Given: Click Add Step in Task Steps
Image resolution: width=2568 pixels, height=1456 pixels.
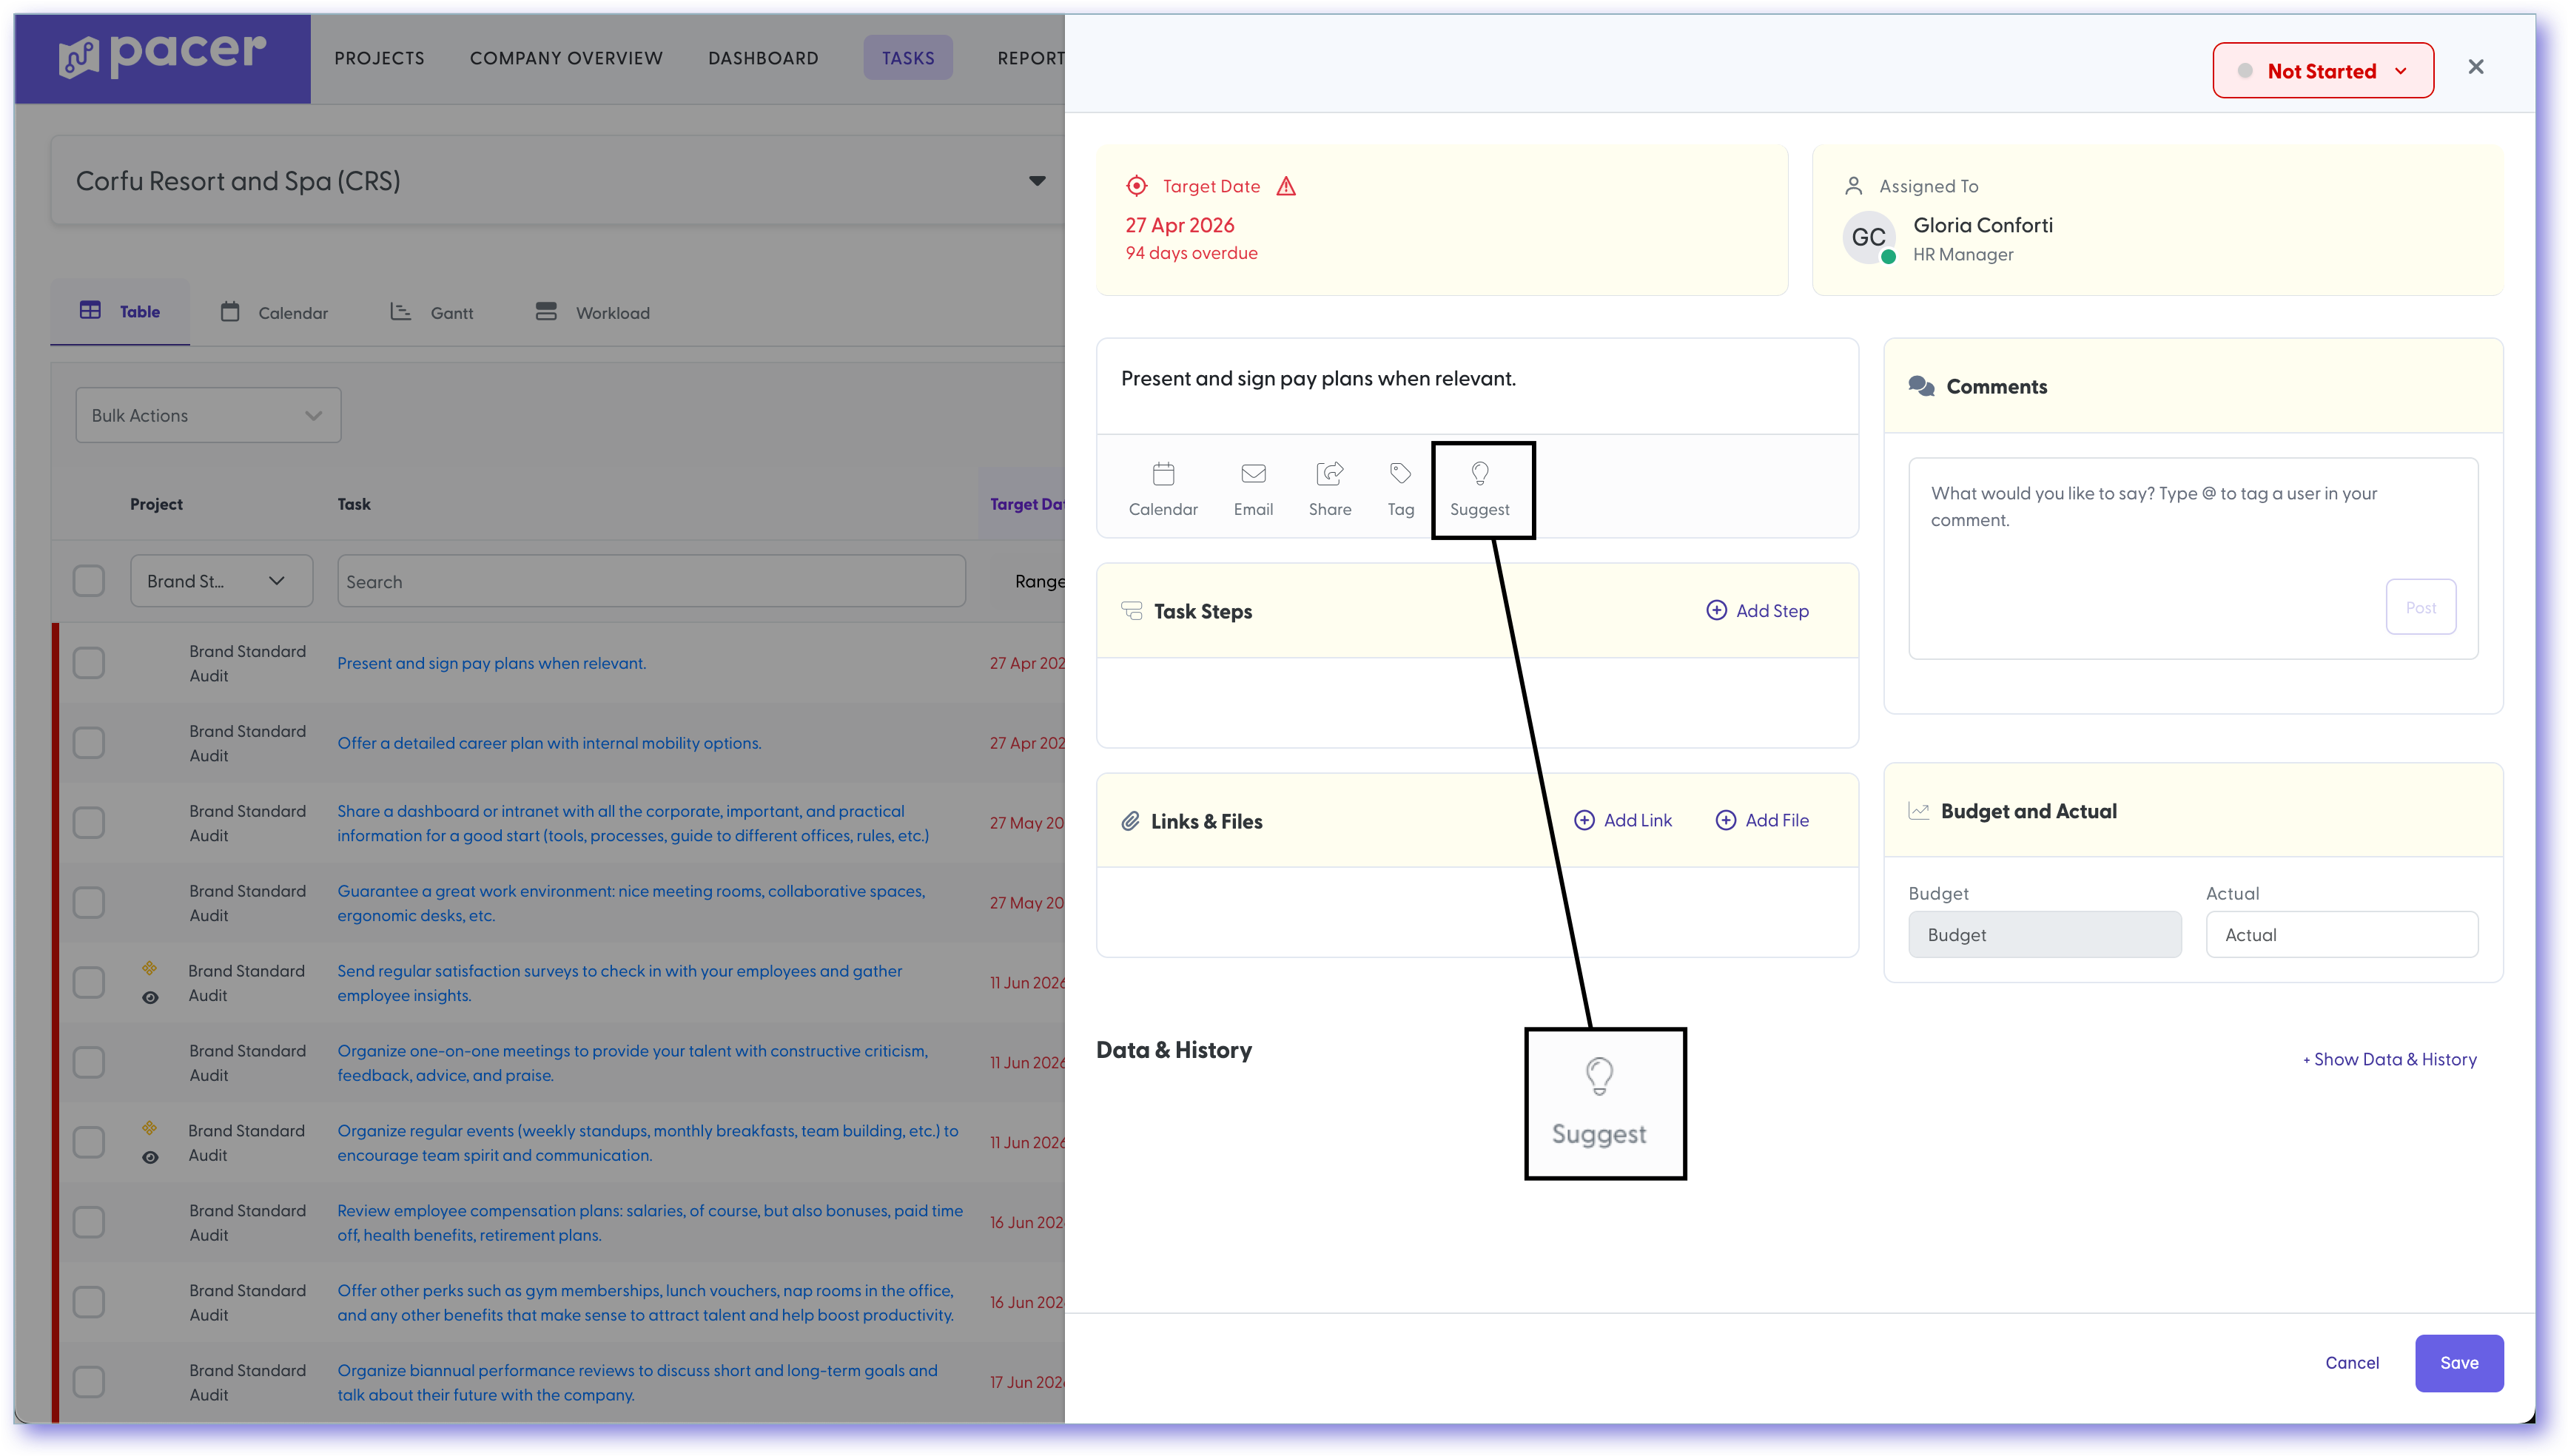Looking at the screenshot, I should point(1757,610).
